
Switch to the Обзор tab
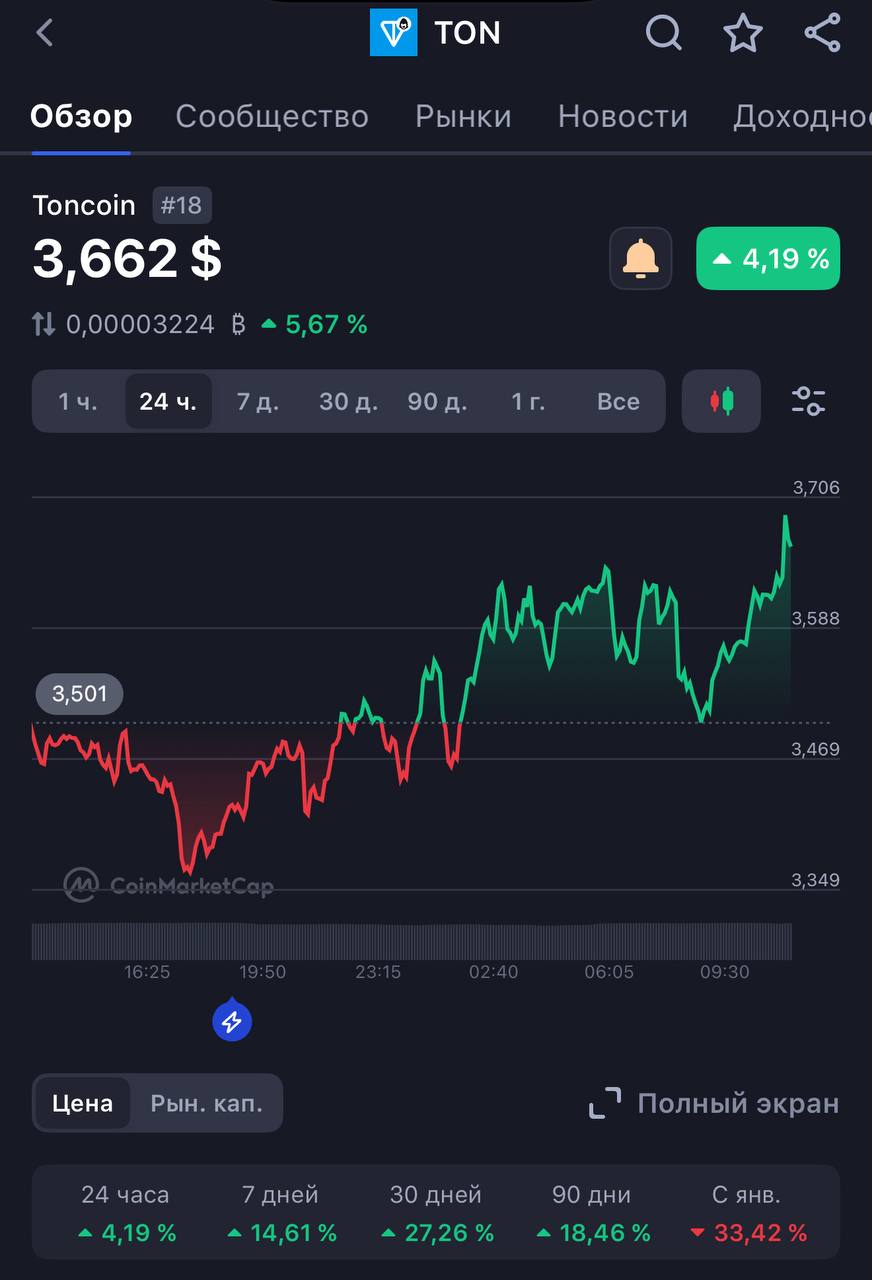[x=81, y=117]
